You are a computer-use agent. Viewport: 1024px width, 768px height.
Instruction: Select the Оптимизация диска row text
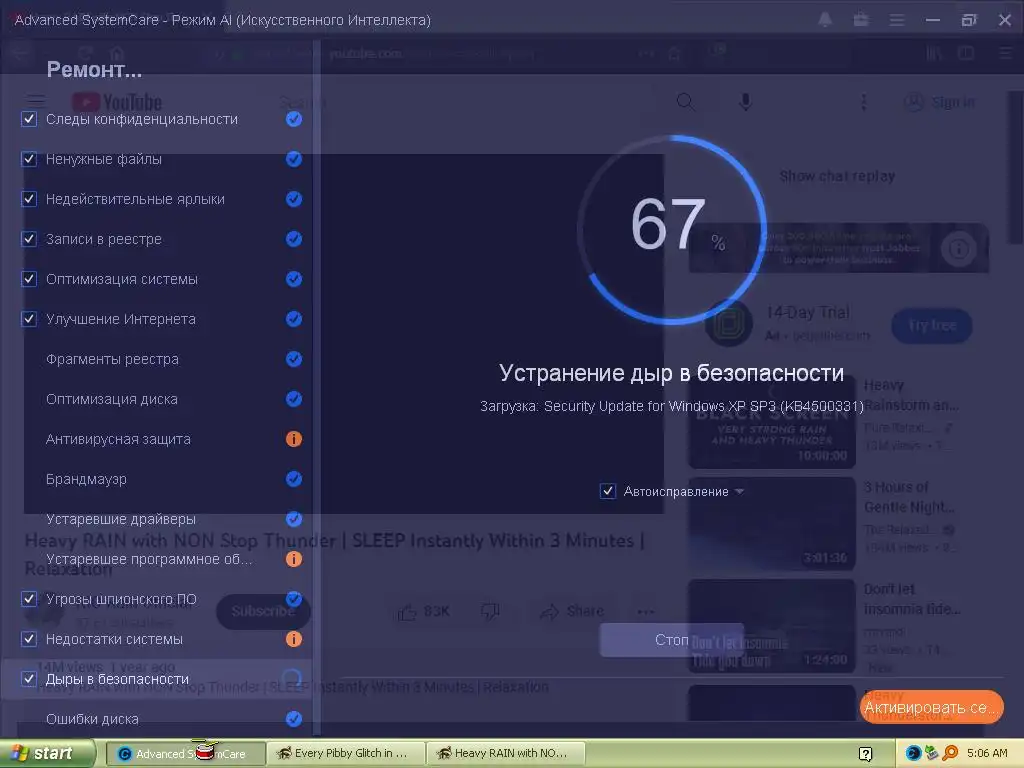click(112, 399)
